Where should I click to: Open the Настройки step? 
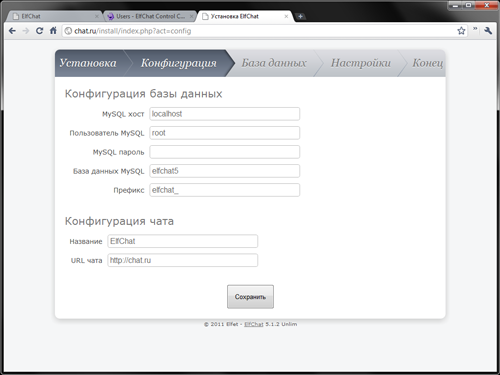tap(361, 63)
